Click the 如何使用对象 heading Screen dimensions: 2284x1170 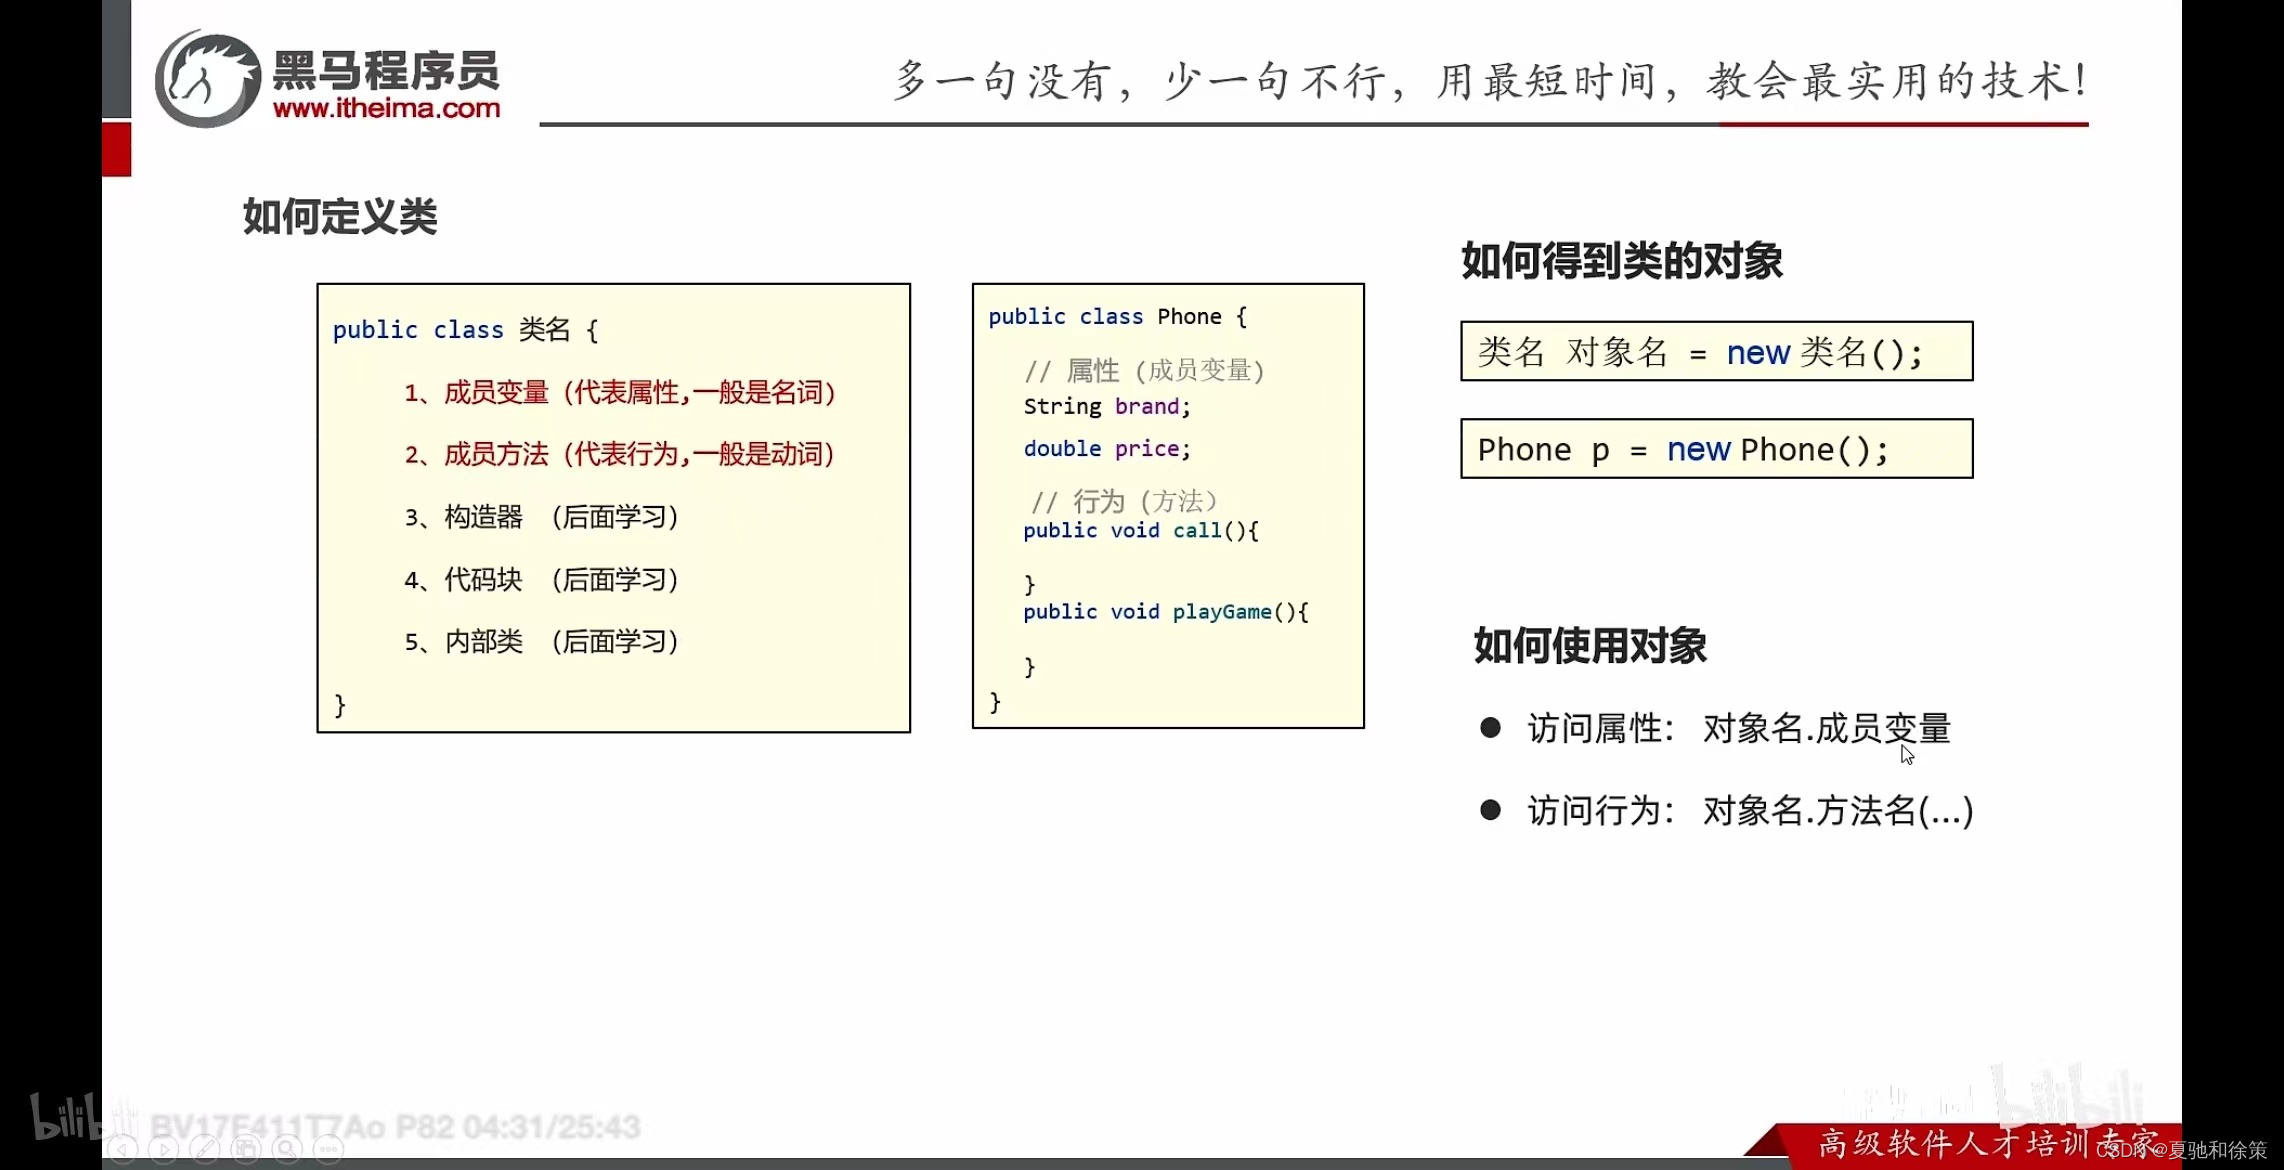(1589, 646)
